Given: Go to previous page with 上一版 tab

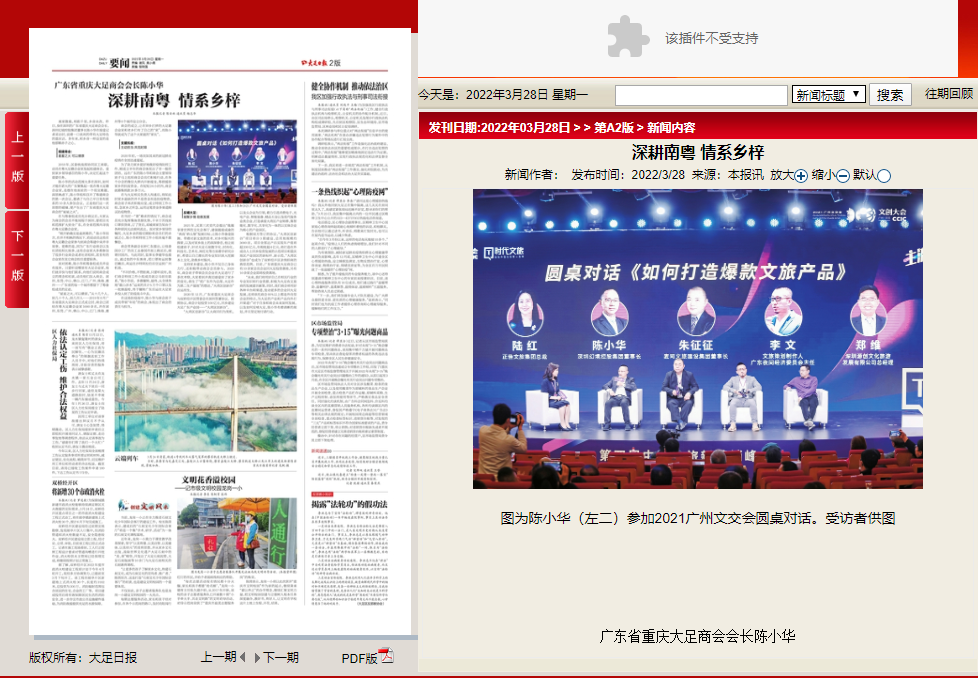Looking at the screenshot, I should 17,160.
